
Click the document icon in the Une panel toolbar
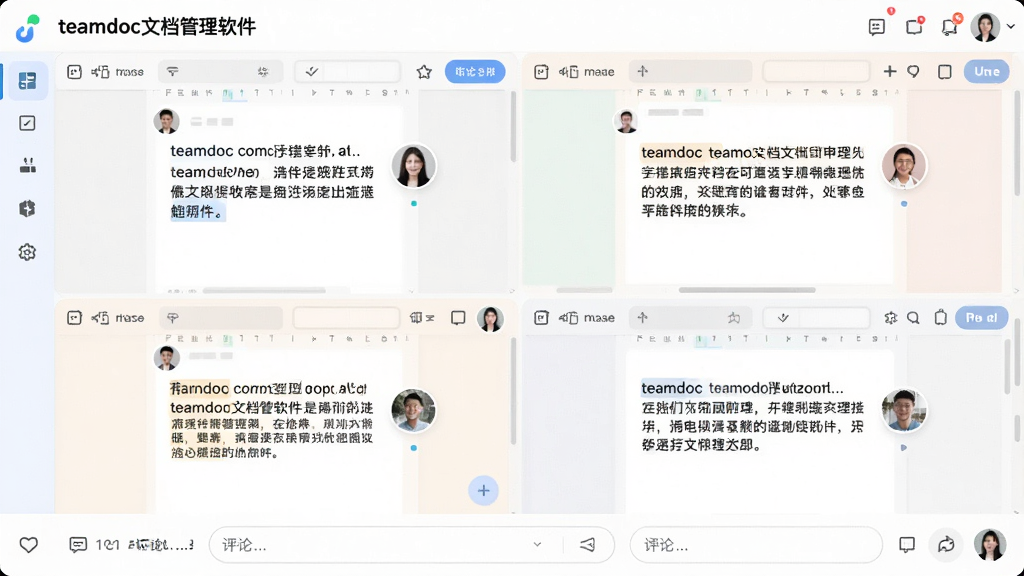541,72
